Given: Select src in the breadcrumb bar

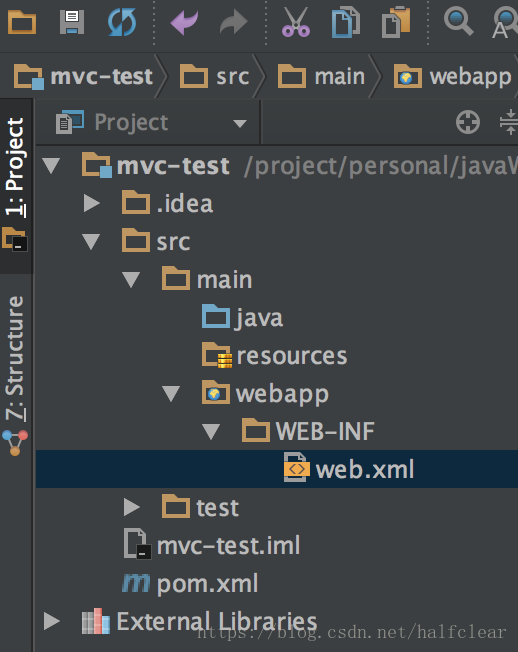Looking at the screenshot, I should click(x=214, y=76).
